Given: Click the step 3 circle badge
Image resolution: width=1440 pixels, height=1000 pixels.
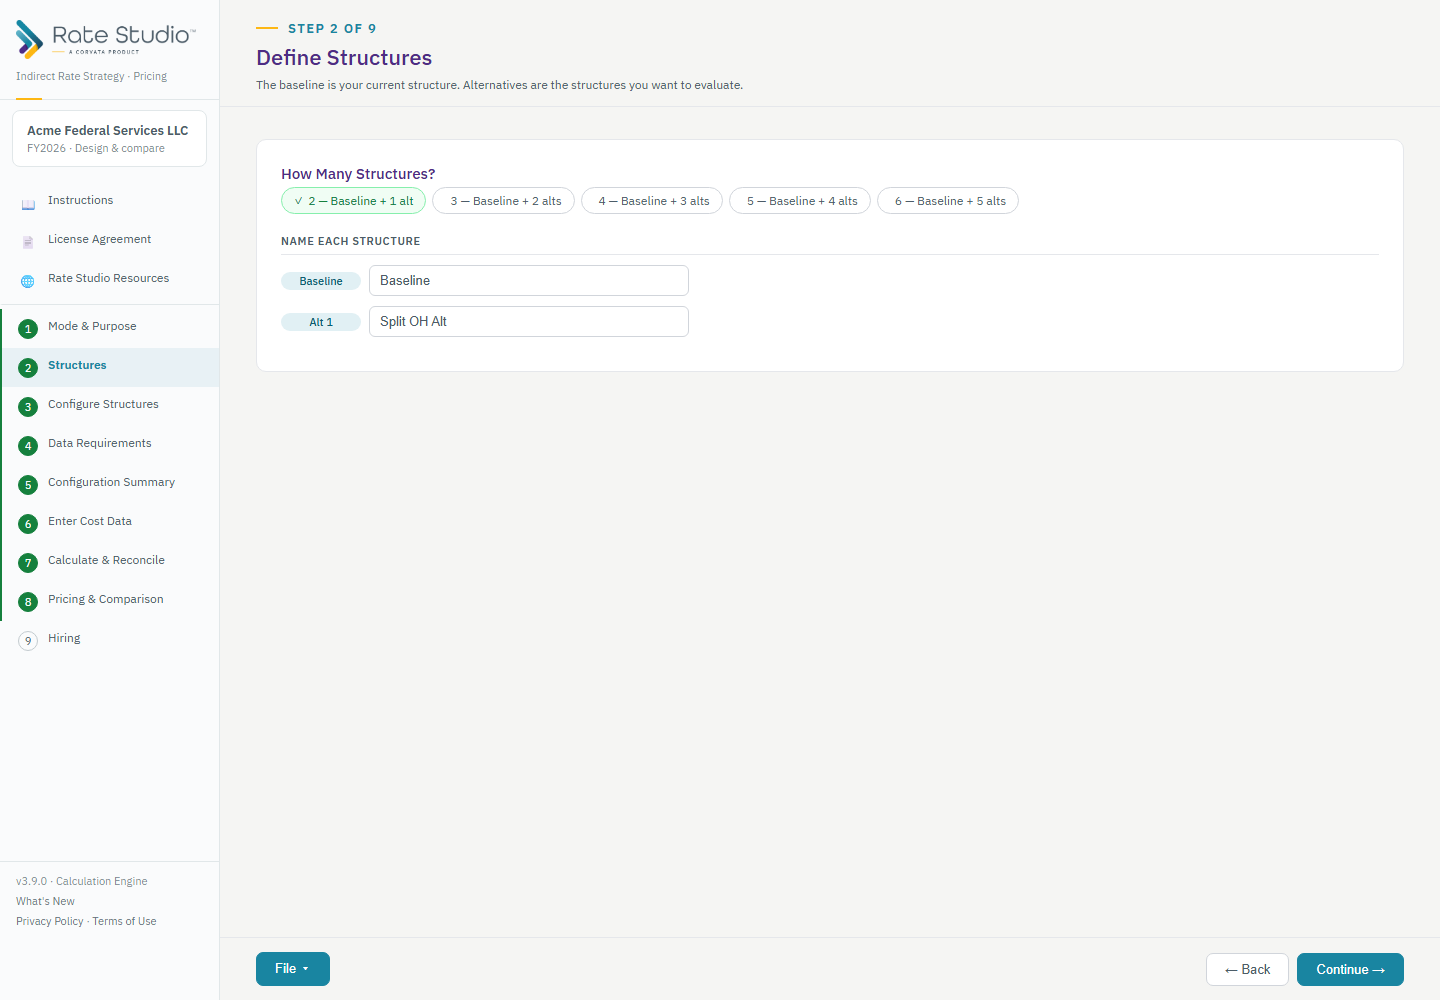Looking at the screenshot, I should coord(28,407).
